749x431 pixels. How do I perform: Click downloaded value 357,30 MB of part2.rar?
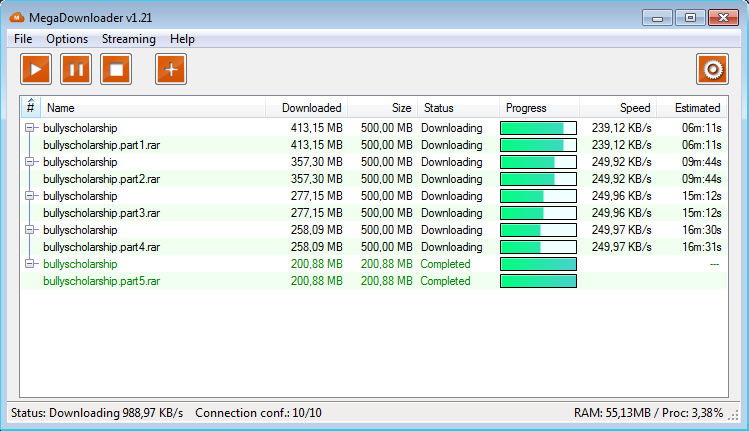pos(316,179)
